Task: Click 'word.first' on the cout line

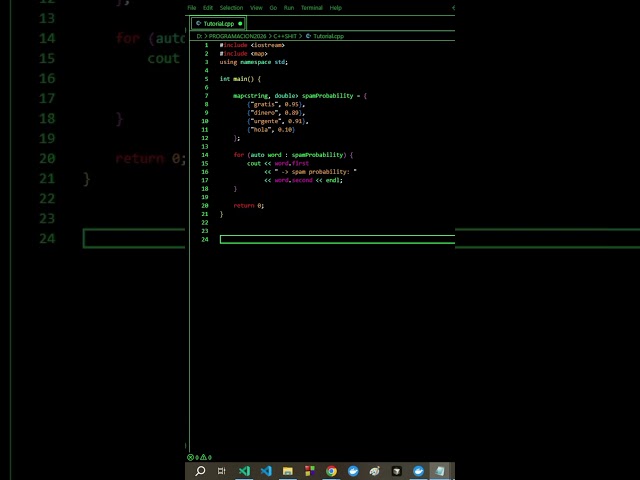Action: pos(291,163)
